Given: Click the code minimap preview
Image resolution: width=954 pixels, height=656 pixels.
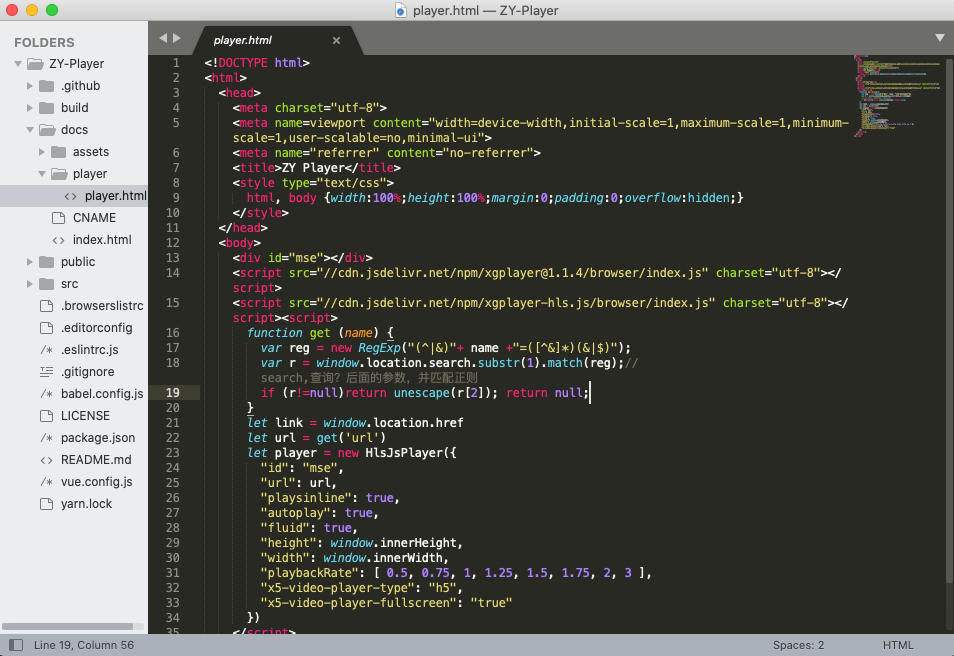Looking at the screenshot, I should click(x=897, y=96).
